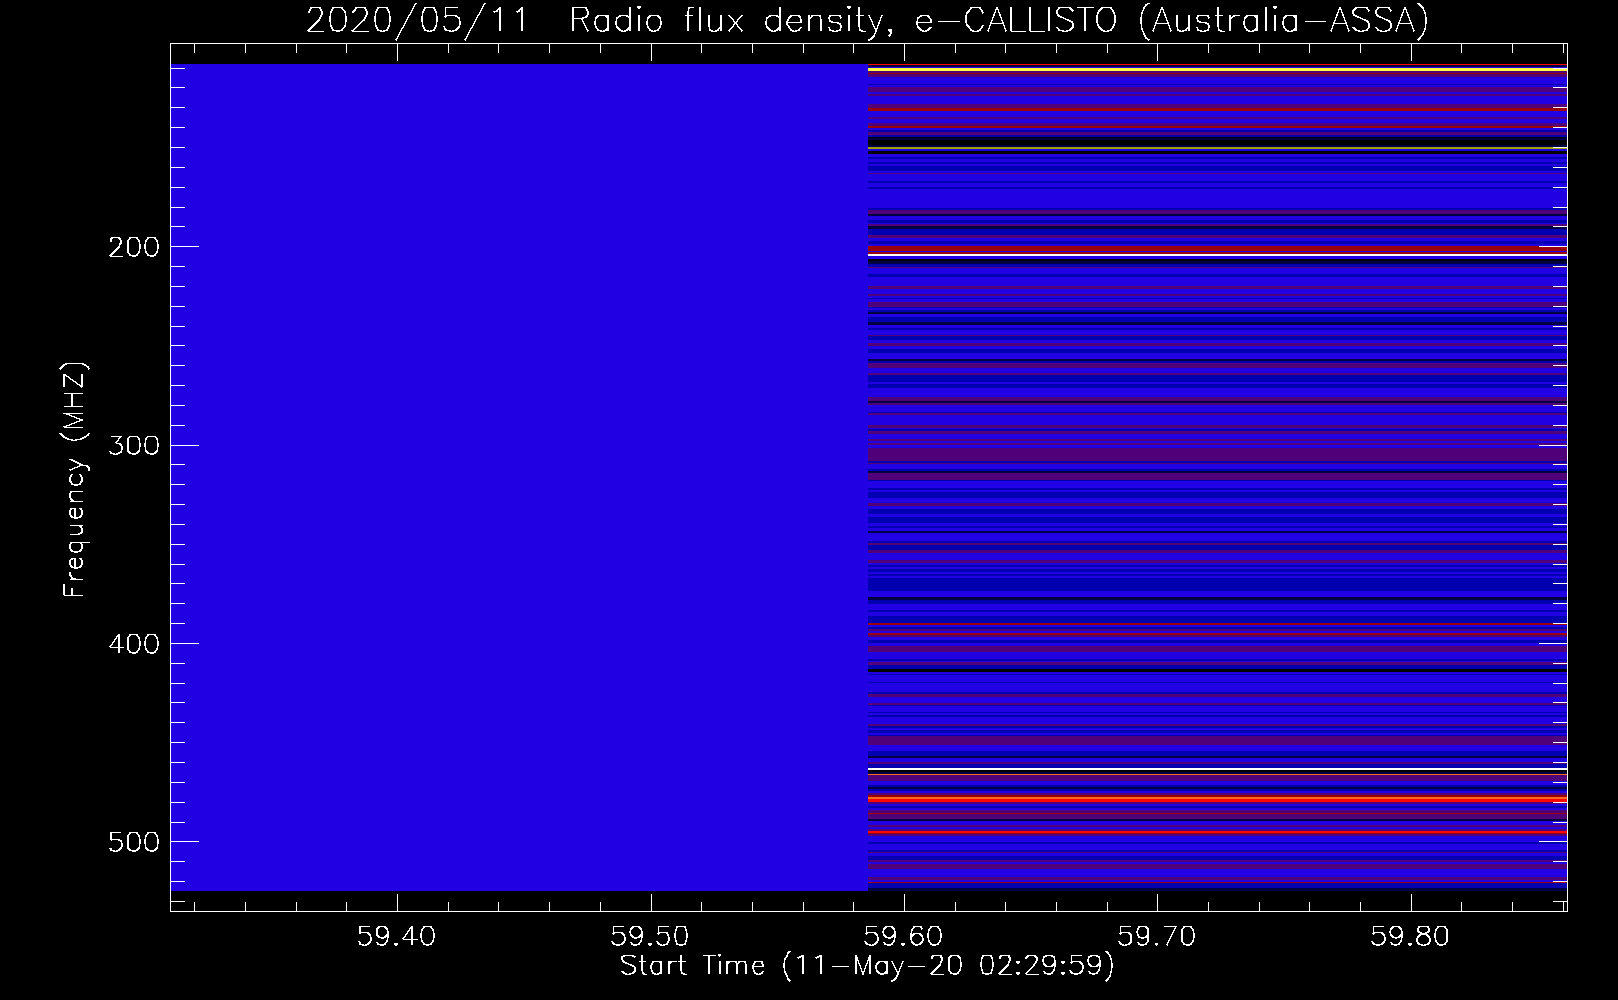The image size is (1618, 1000).
Task: Click the 59.80 time tick label
Action: point(1411,937)
